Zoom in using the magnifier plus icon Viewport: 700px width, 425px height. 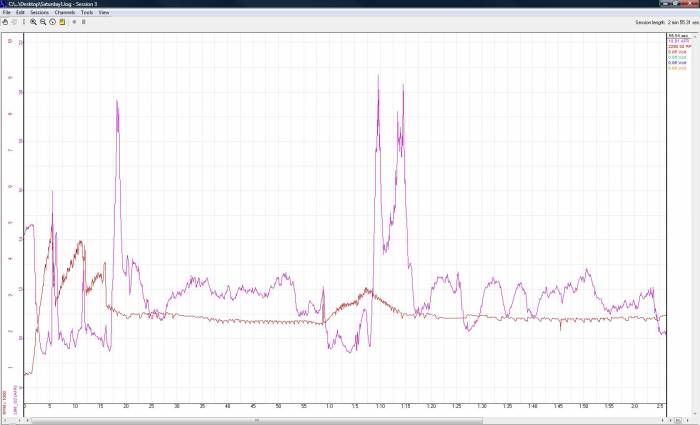click(x=33, y=21)
